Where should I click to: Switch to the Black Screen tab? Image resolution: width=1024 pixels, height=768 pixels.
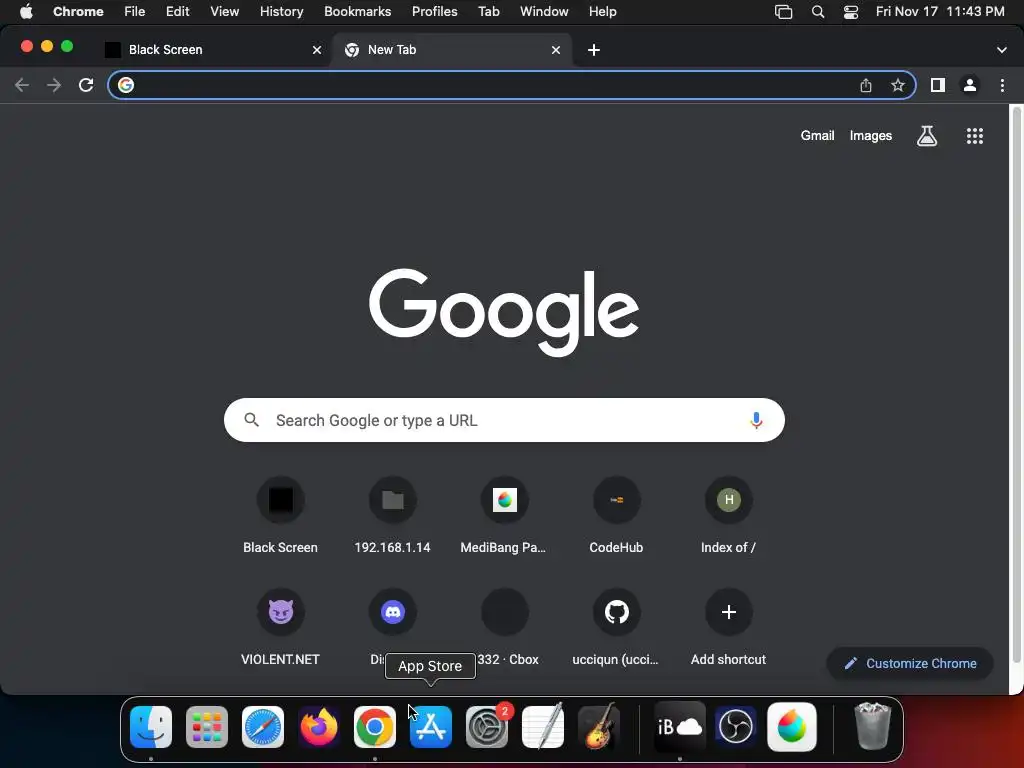coord(212,50)
